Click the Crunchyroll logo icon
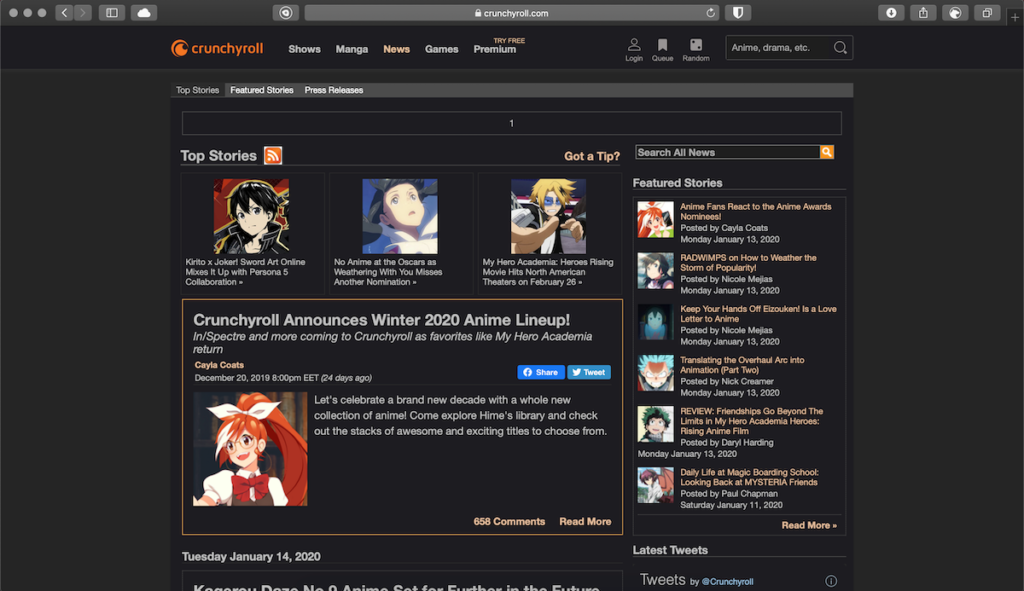Image resolution: width=1024 pixels, height=591 pixels. [x=180, y=46]
